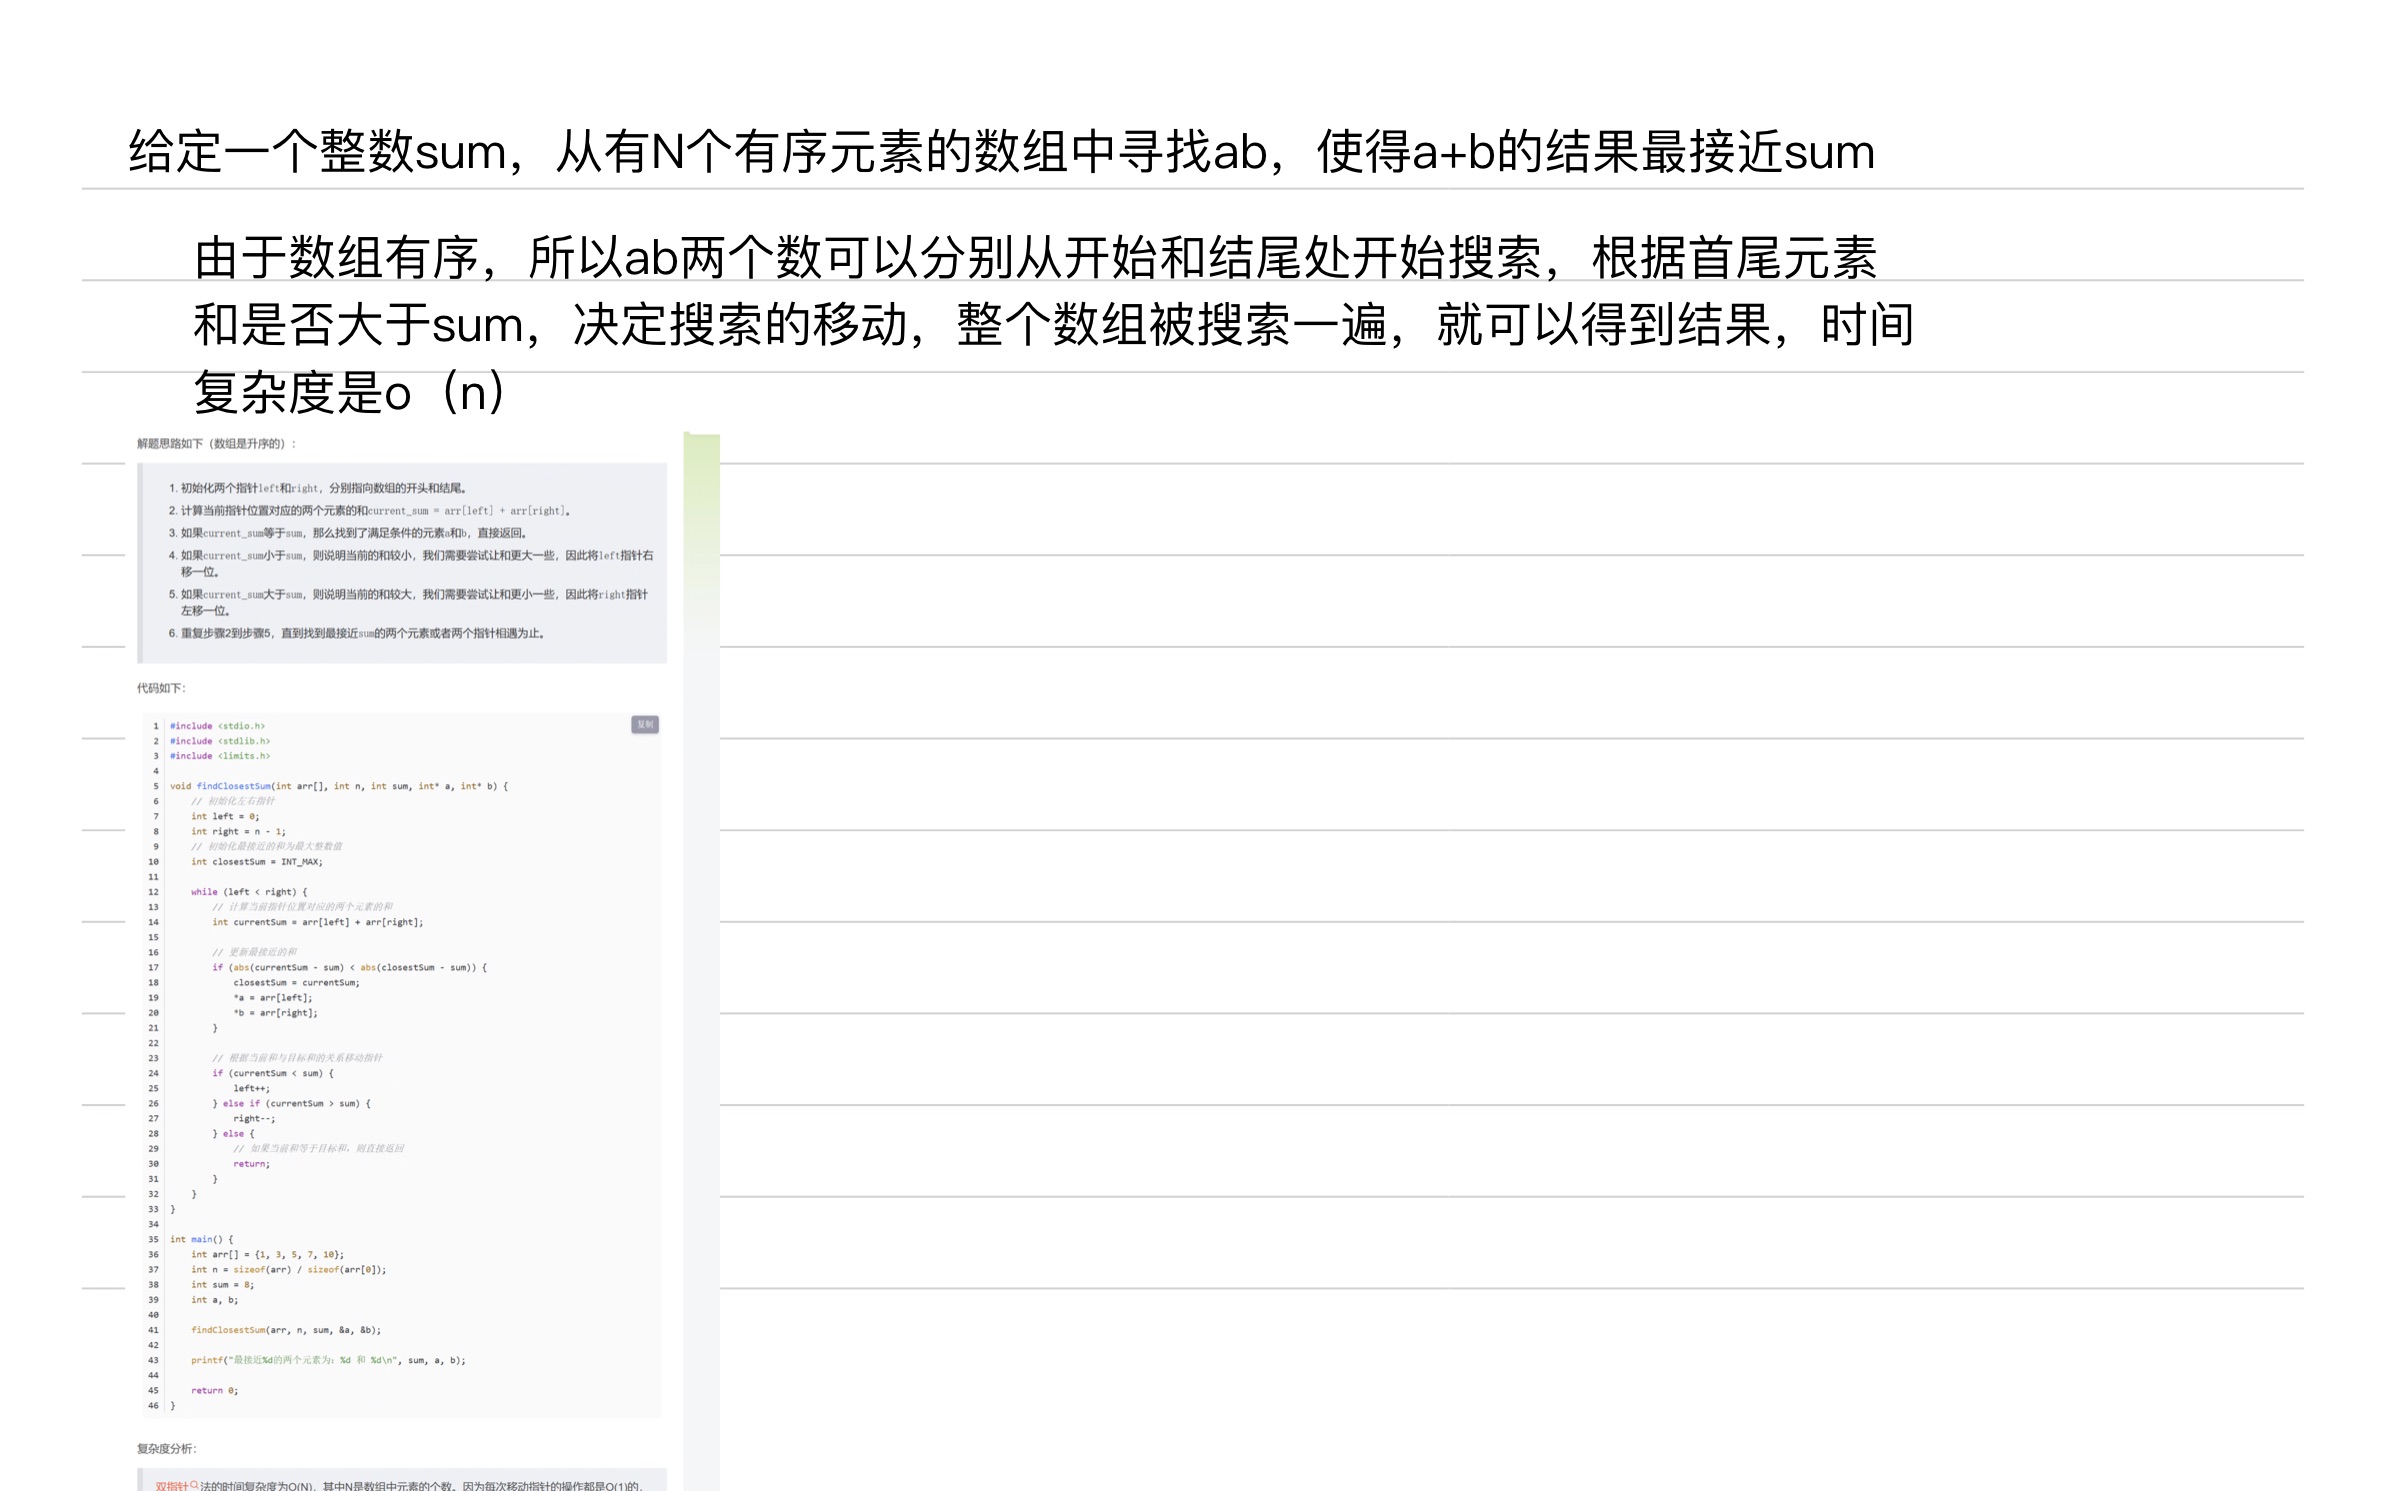Image resolution: width=2386 pixels, height=1491 pixels.
Task: Click the findClosestSum function definition line
Action: (x=338, y=786)
